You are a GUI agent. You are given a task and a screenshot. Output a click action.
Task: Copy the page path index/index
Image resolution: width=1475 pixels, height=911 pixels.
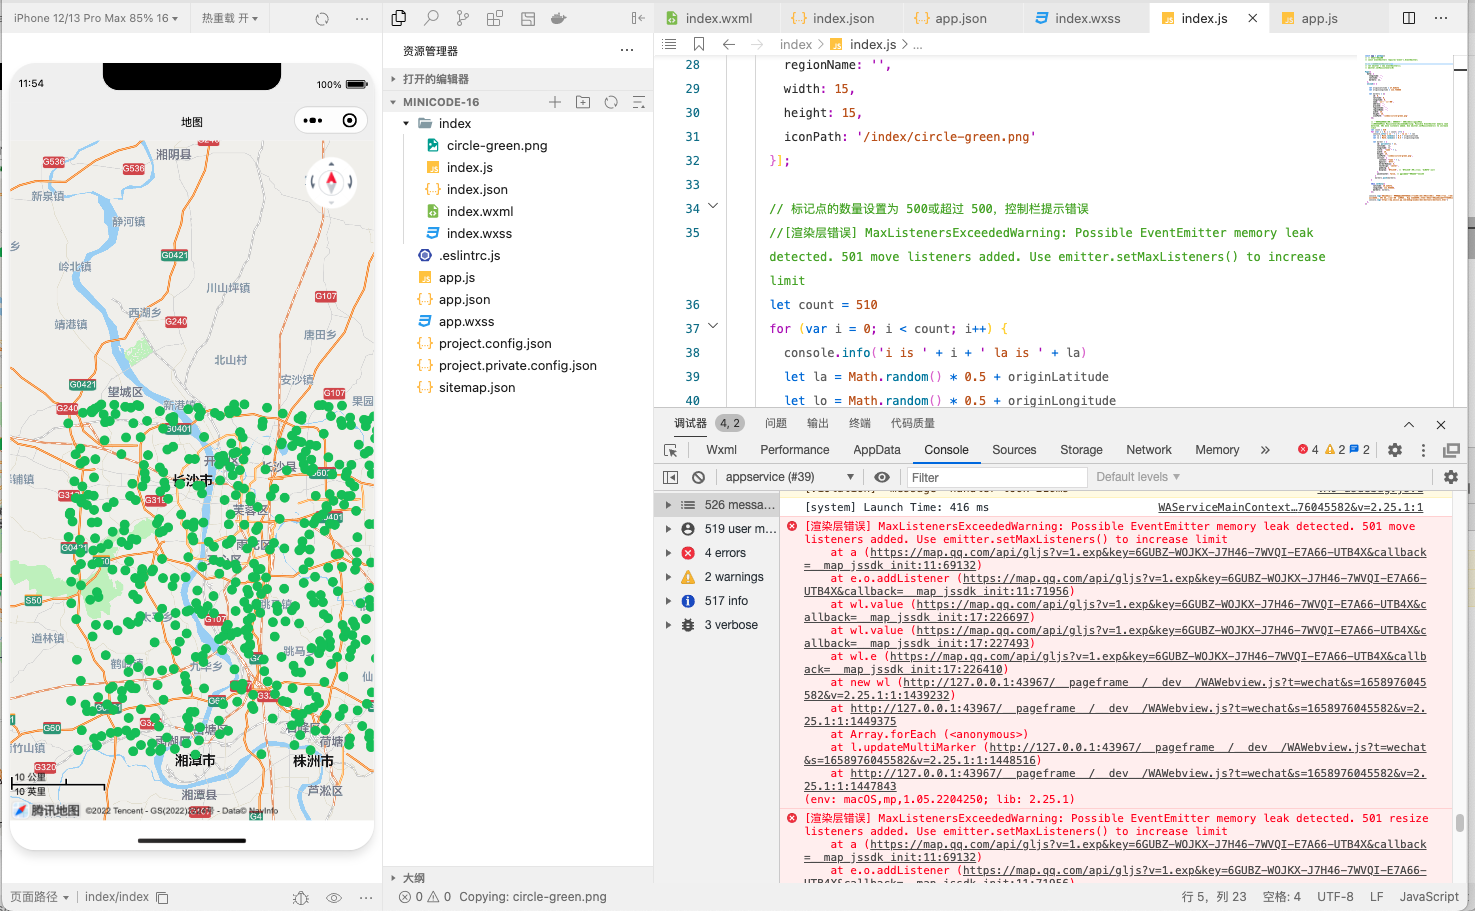point(162,898)
